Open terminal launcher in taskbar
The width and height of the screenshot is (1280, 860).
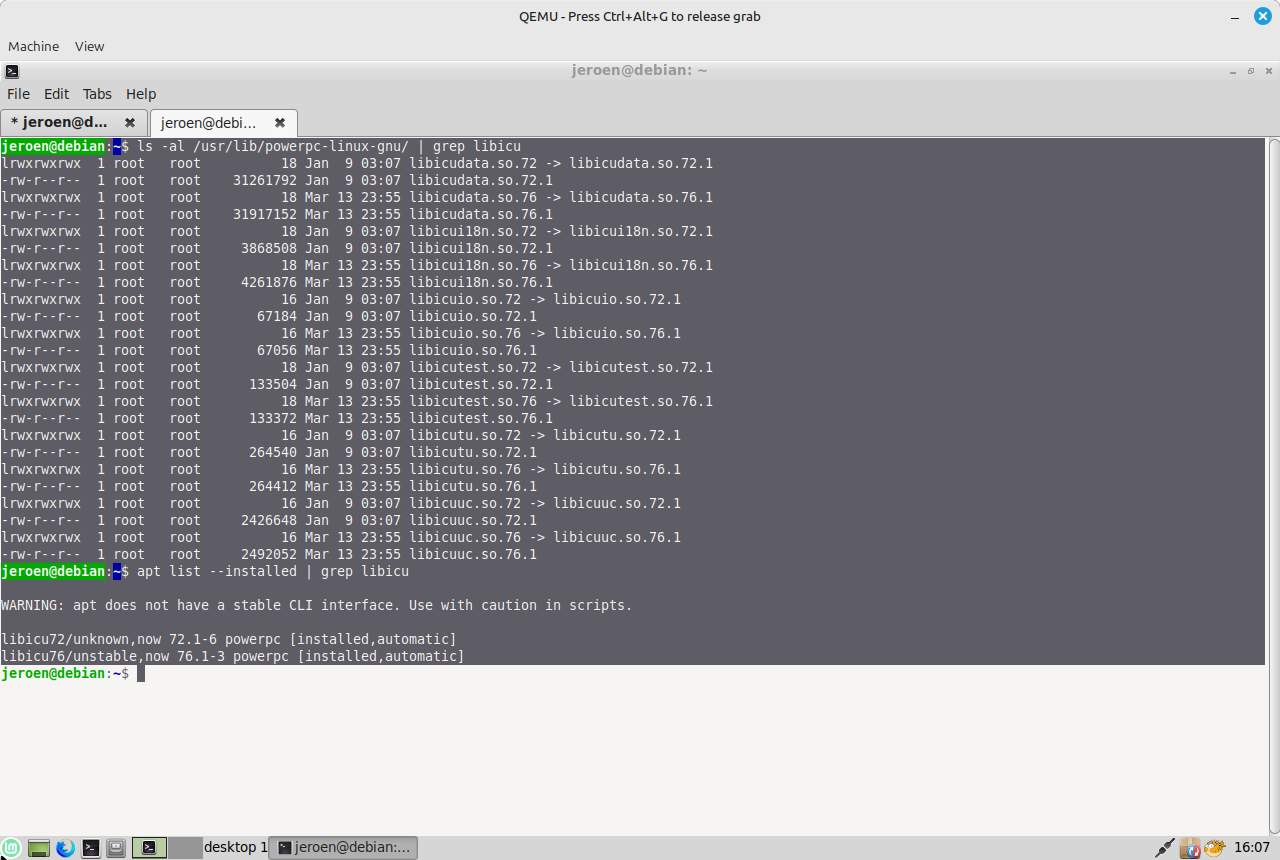91,848
